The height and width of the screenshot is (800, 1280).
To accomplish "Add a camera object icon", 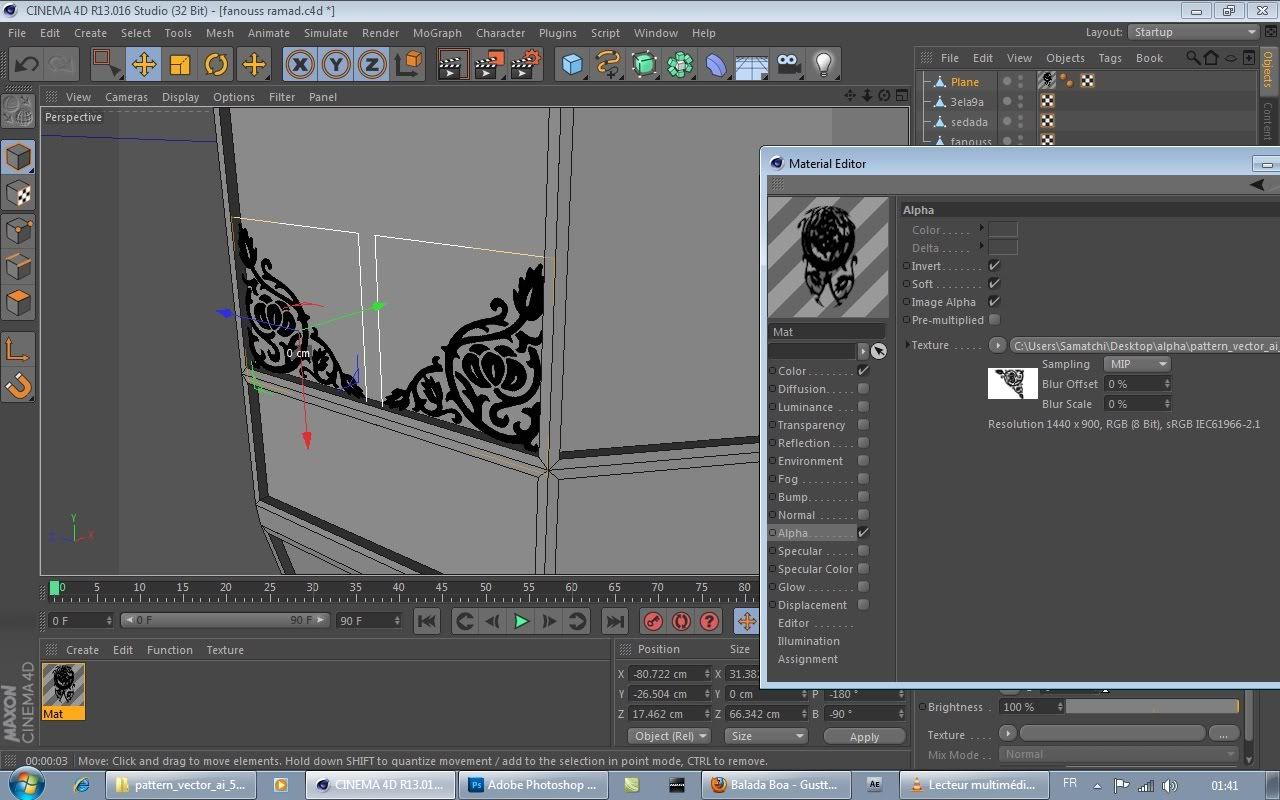I will (x=789, y=64).
